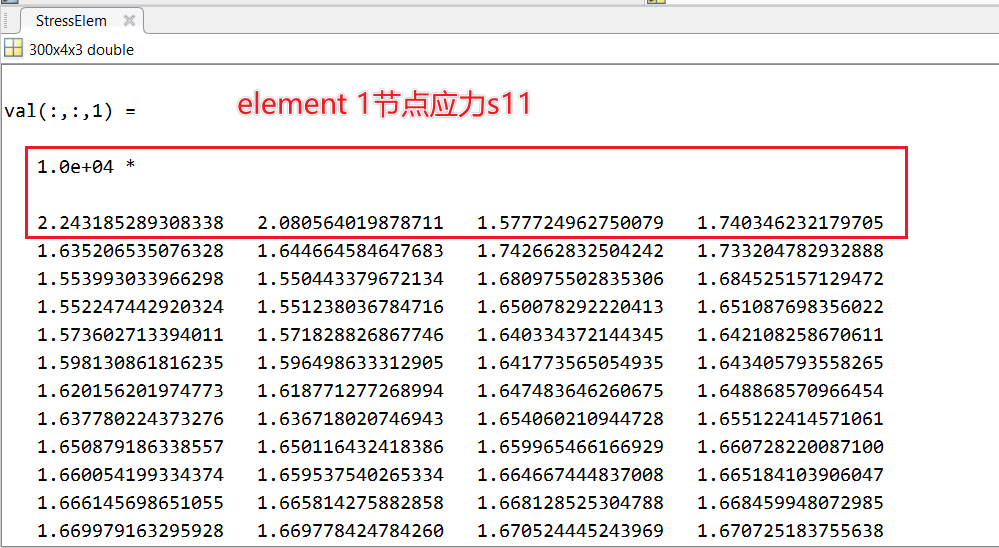Click value 1.668128525304788

coord(570,503)
